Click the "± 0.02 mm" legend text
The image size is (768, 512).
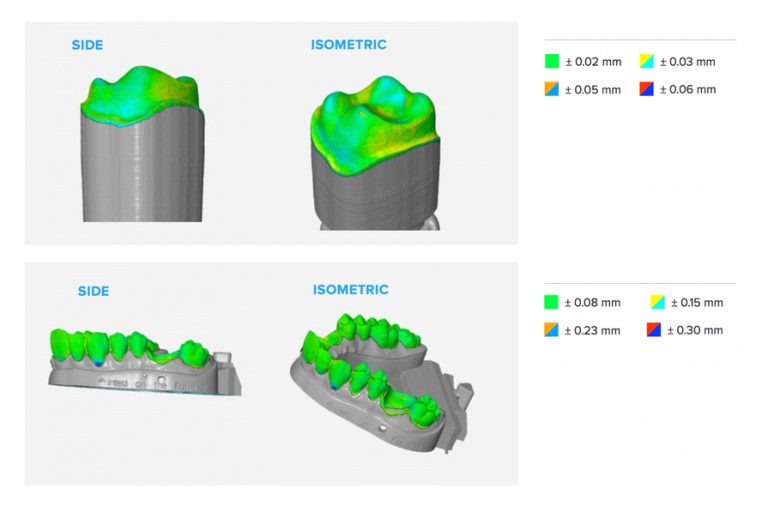pyautogui.click(x=593, y=62)
